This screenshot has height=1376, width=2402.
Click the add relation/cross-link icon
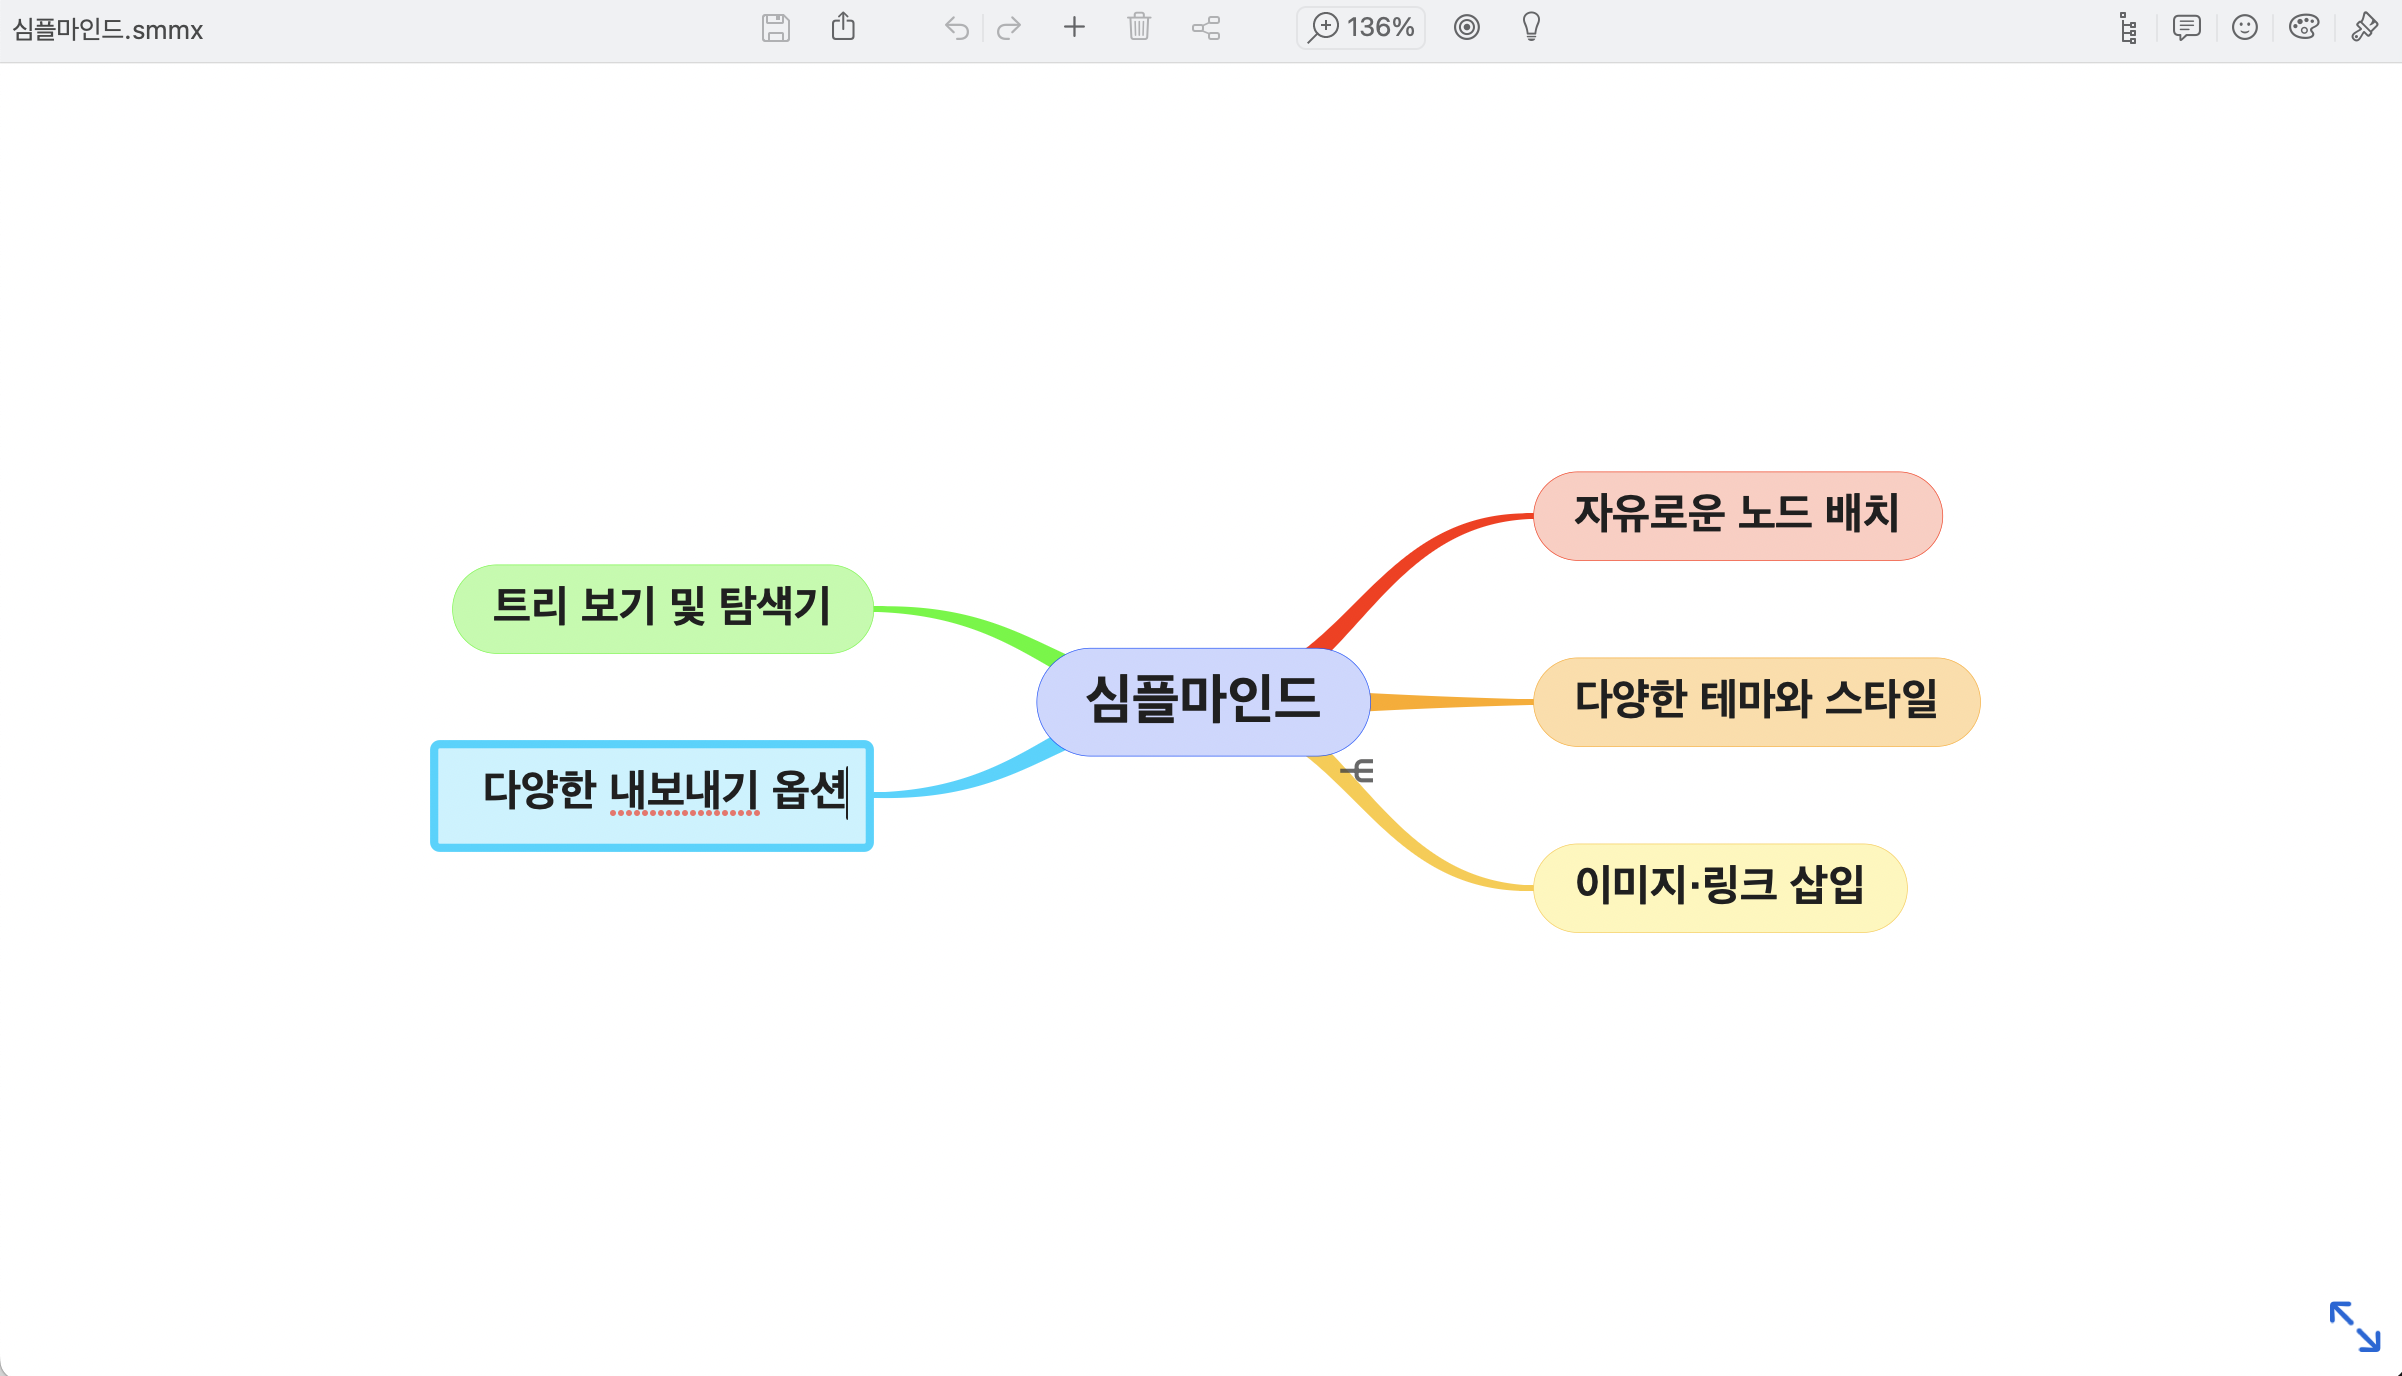(x=1206, y=28)
